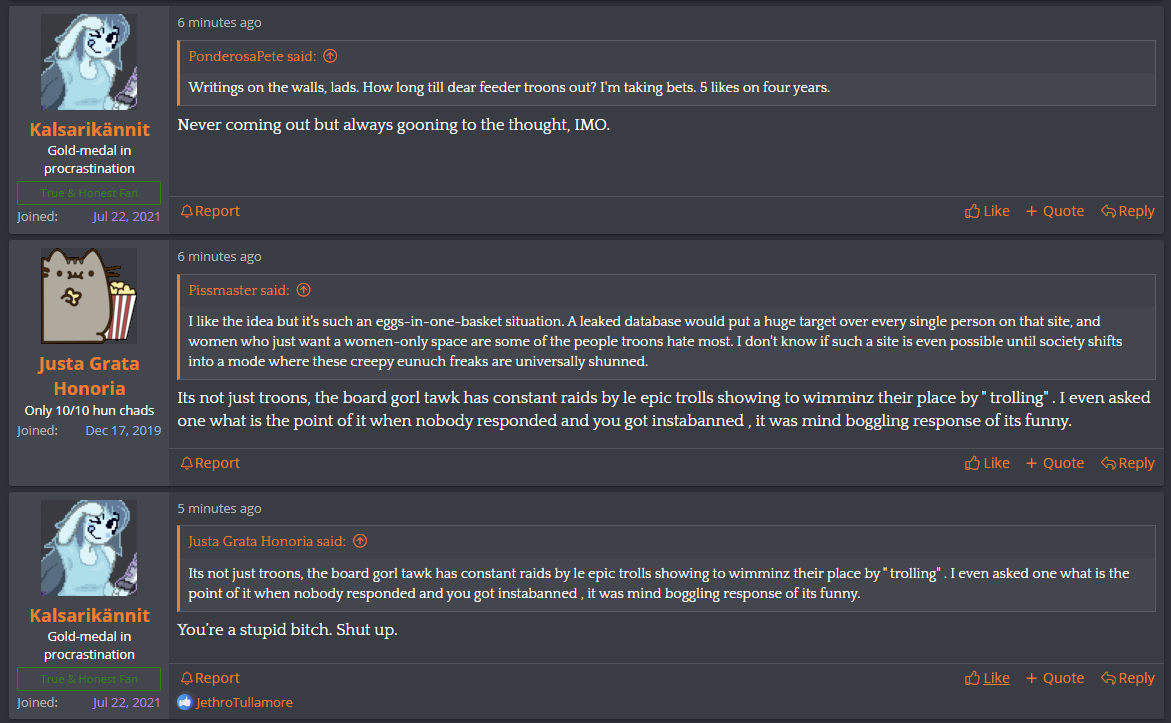
Task: Like the post replying to PonderosaPete
Action: pyautogui.click(x=987, y=211)
